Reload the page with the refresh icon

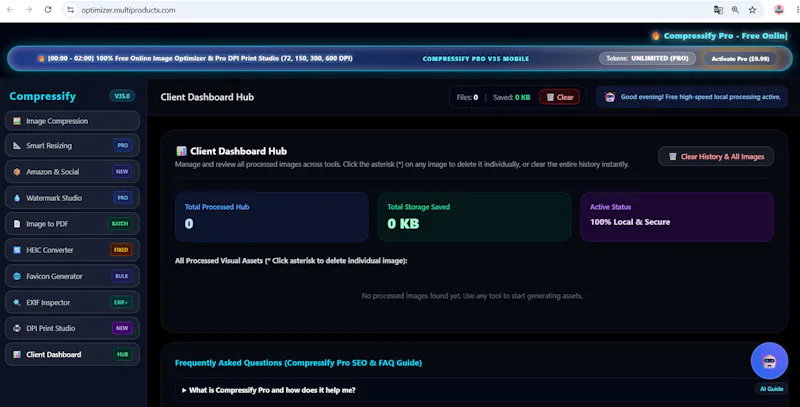48,10
